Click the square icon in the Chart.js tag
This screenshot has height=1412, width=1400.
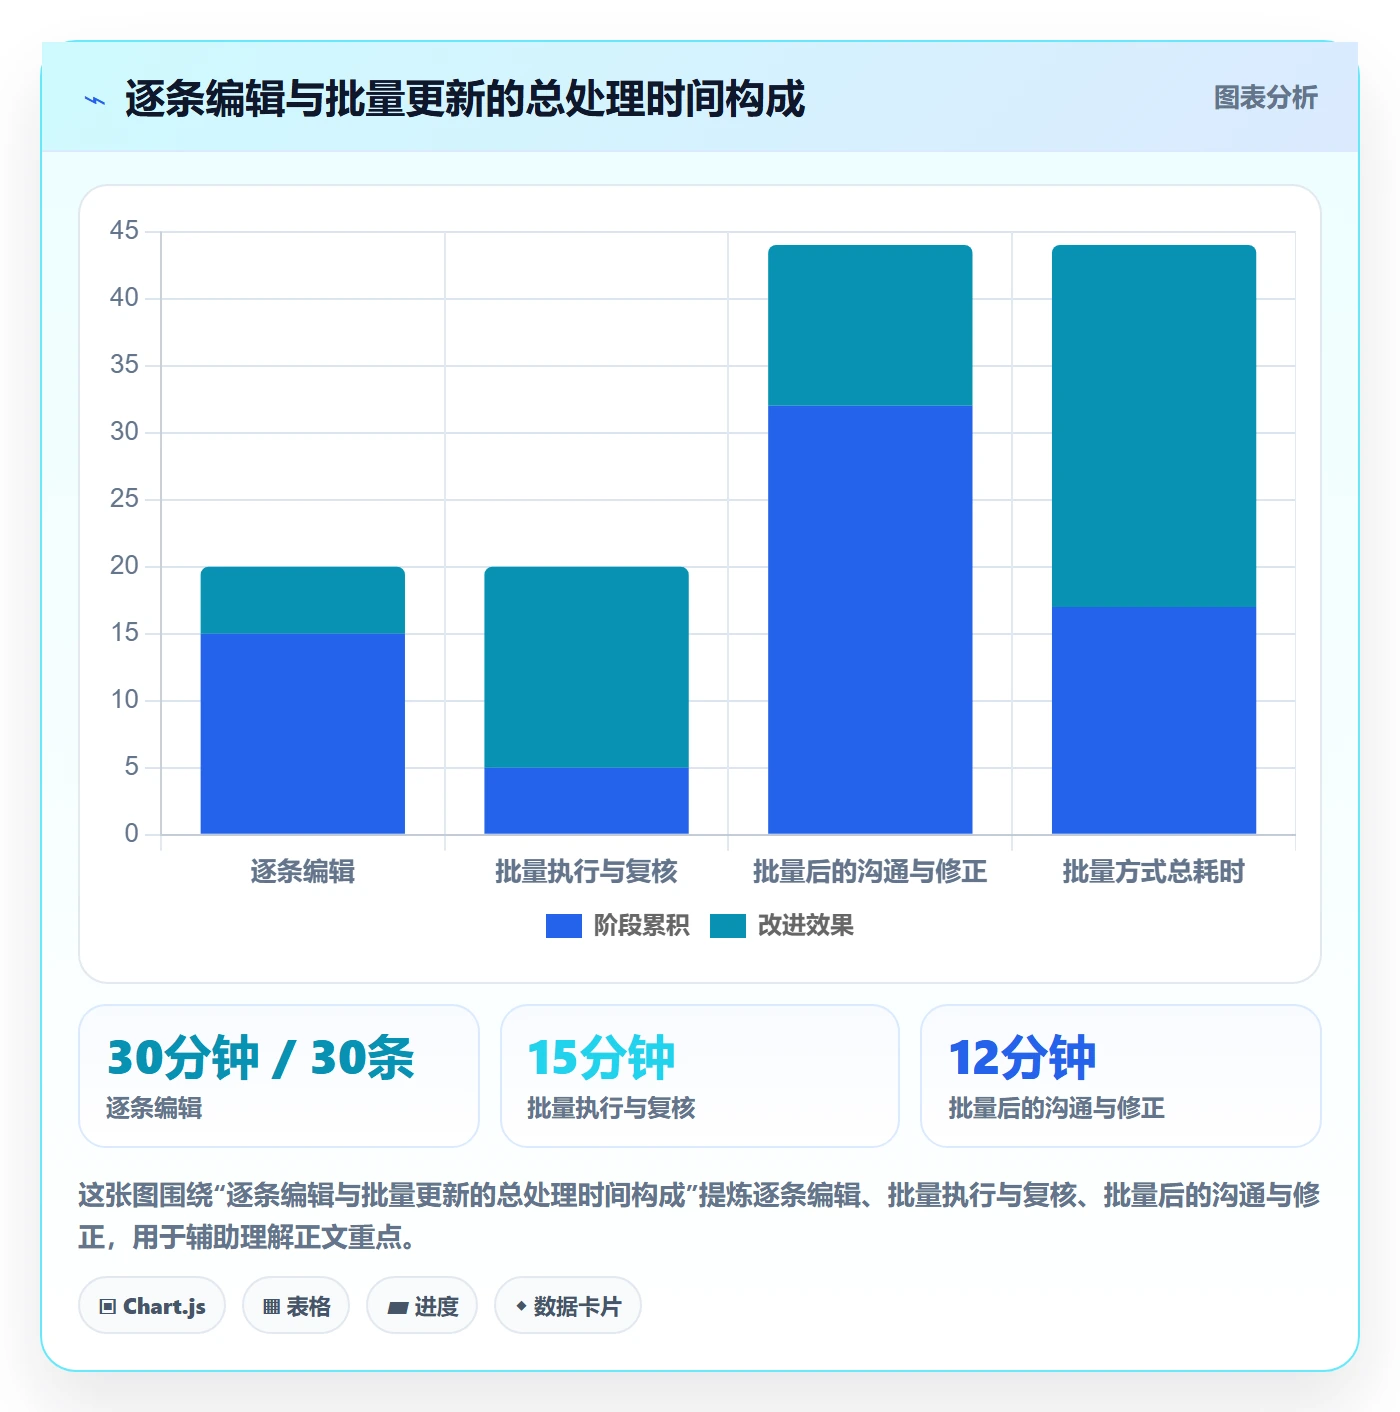click(108, 1307)
